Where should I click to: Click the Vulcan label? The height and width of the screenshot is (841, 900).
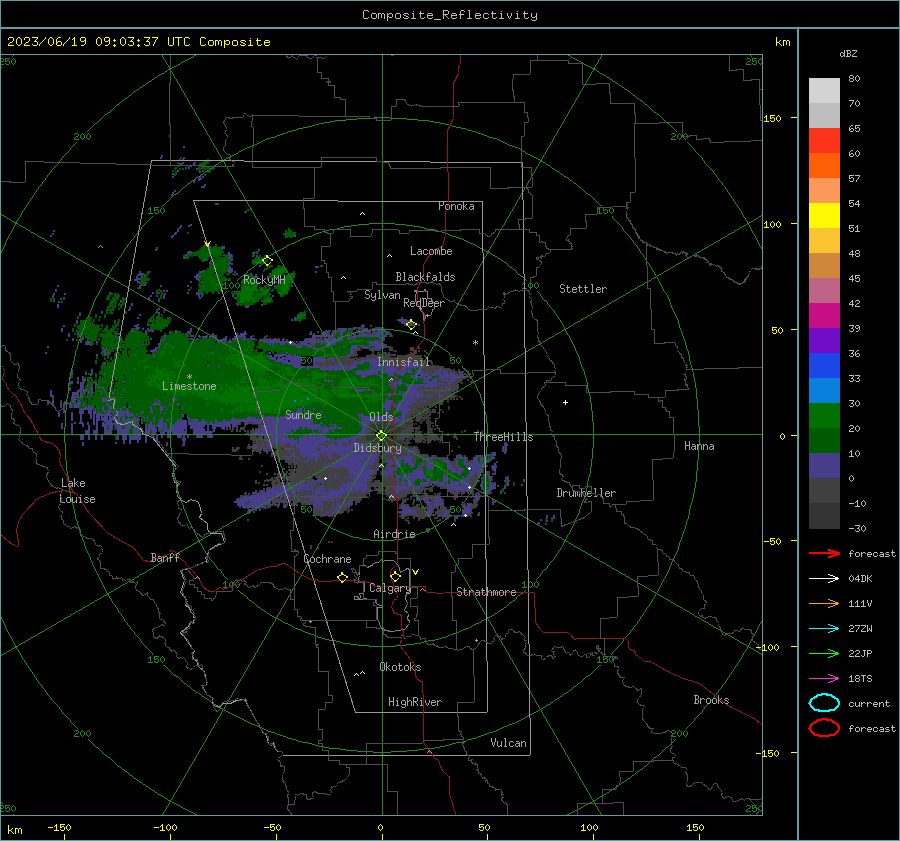pos(508,743)
